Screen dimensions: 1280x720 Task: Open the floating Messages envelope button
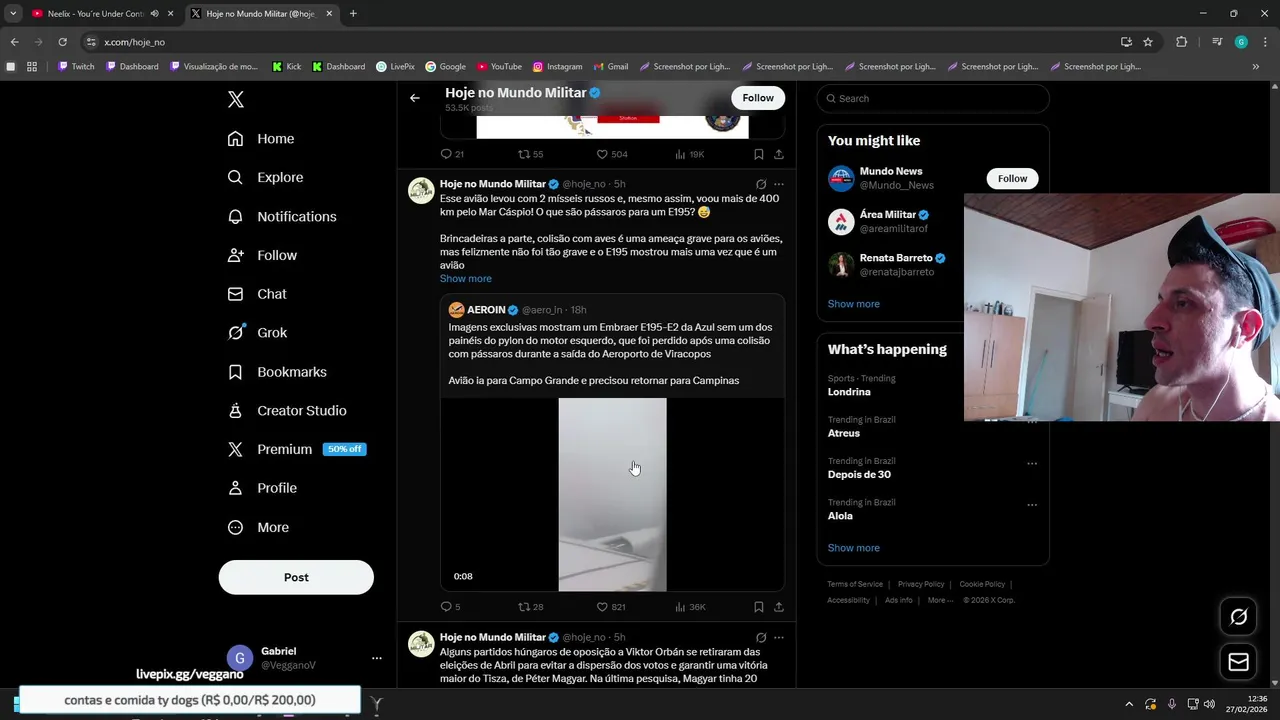[1238, 662]
